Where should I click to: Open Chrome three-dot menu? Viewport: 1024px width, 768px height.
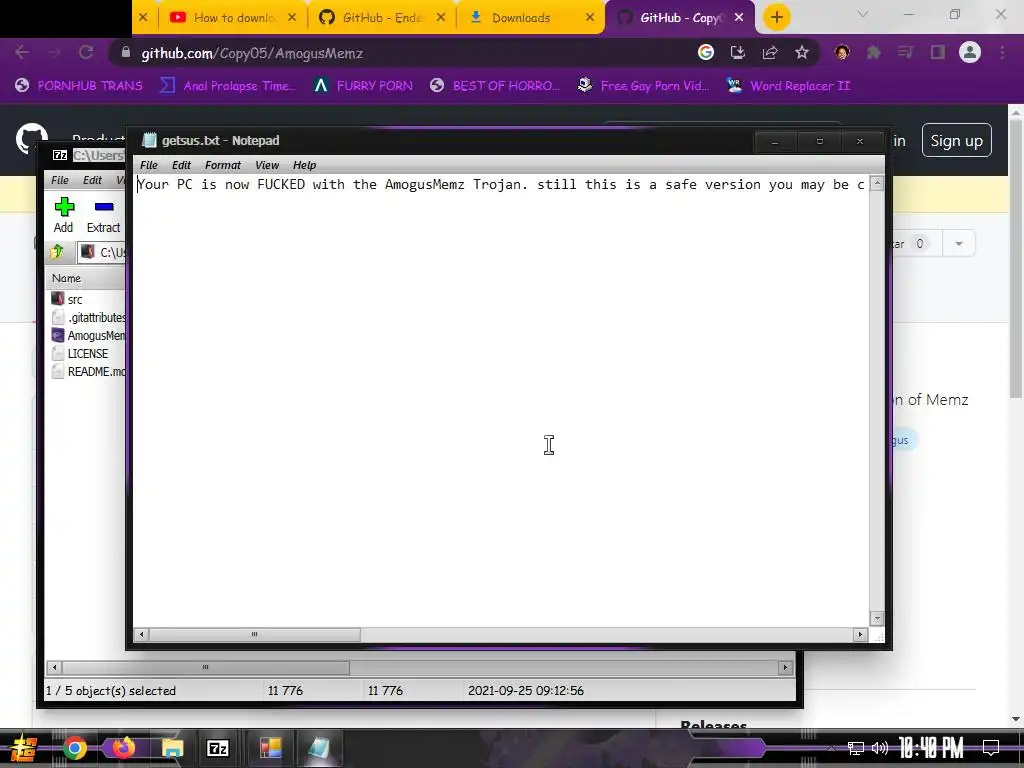[x=1002, y=53]
